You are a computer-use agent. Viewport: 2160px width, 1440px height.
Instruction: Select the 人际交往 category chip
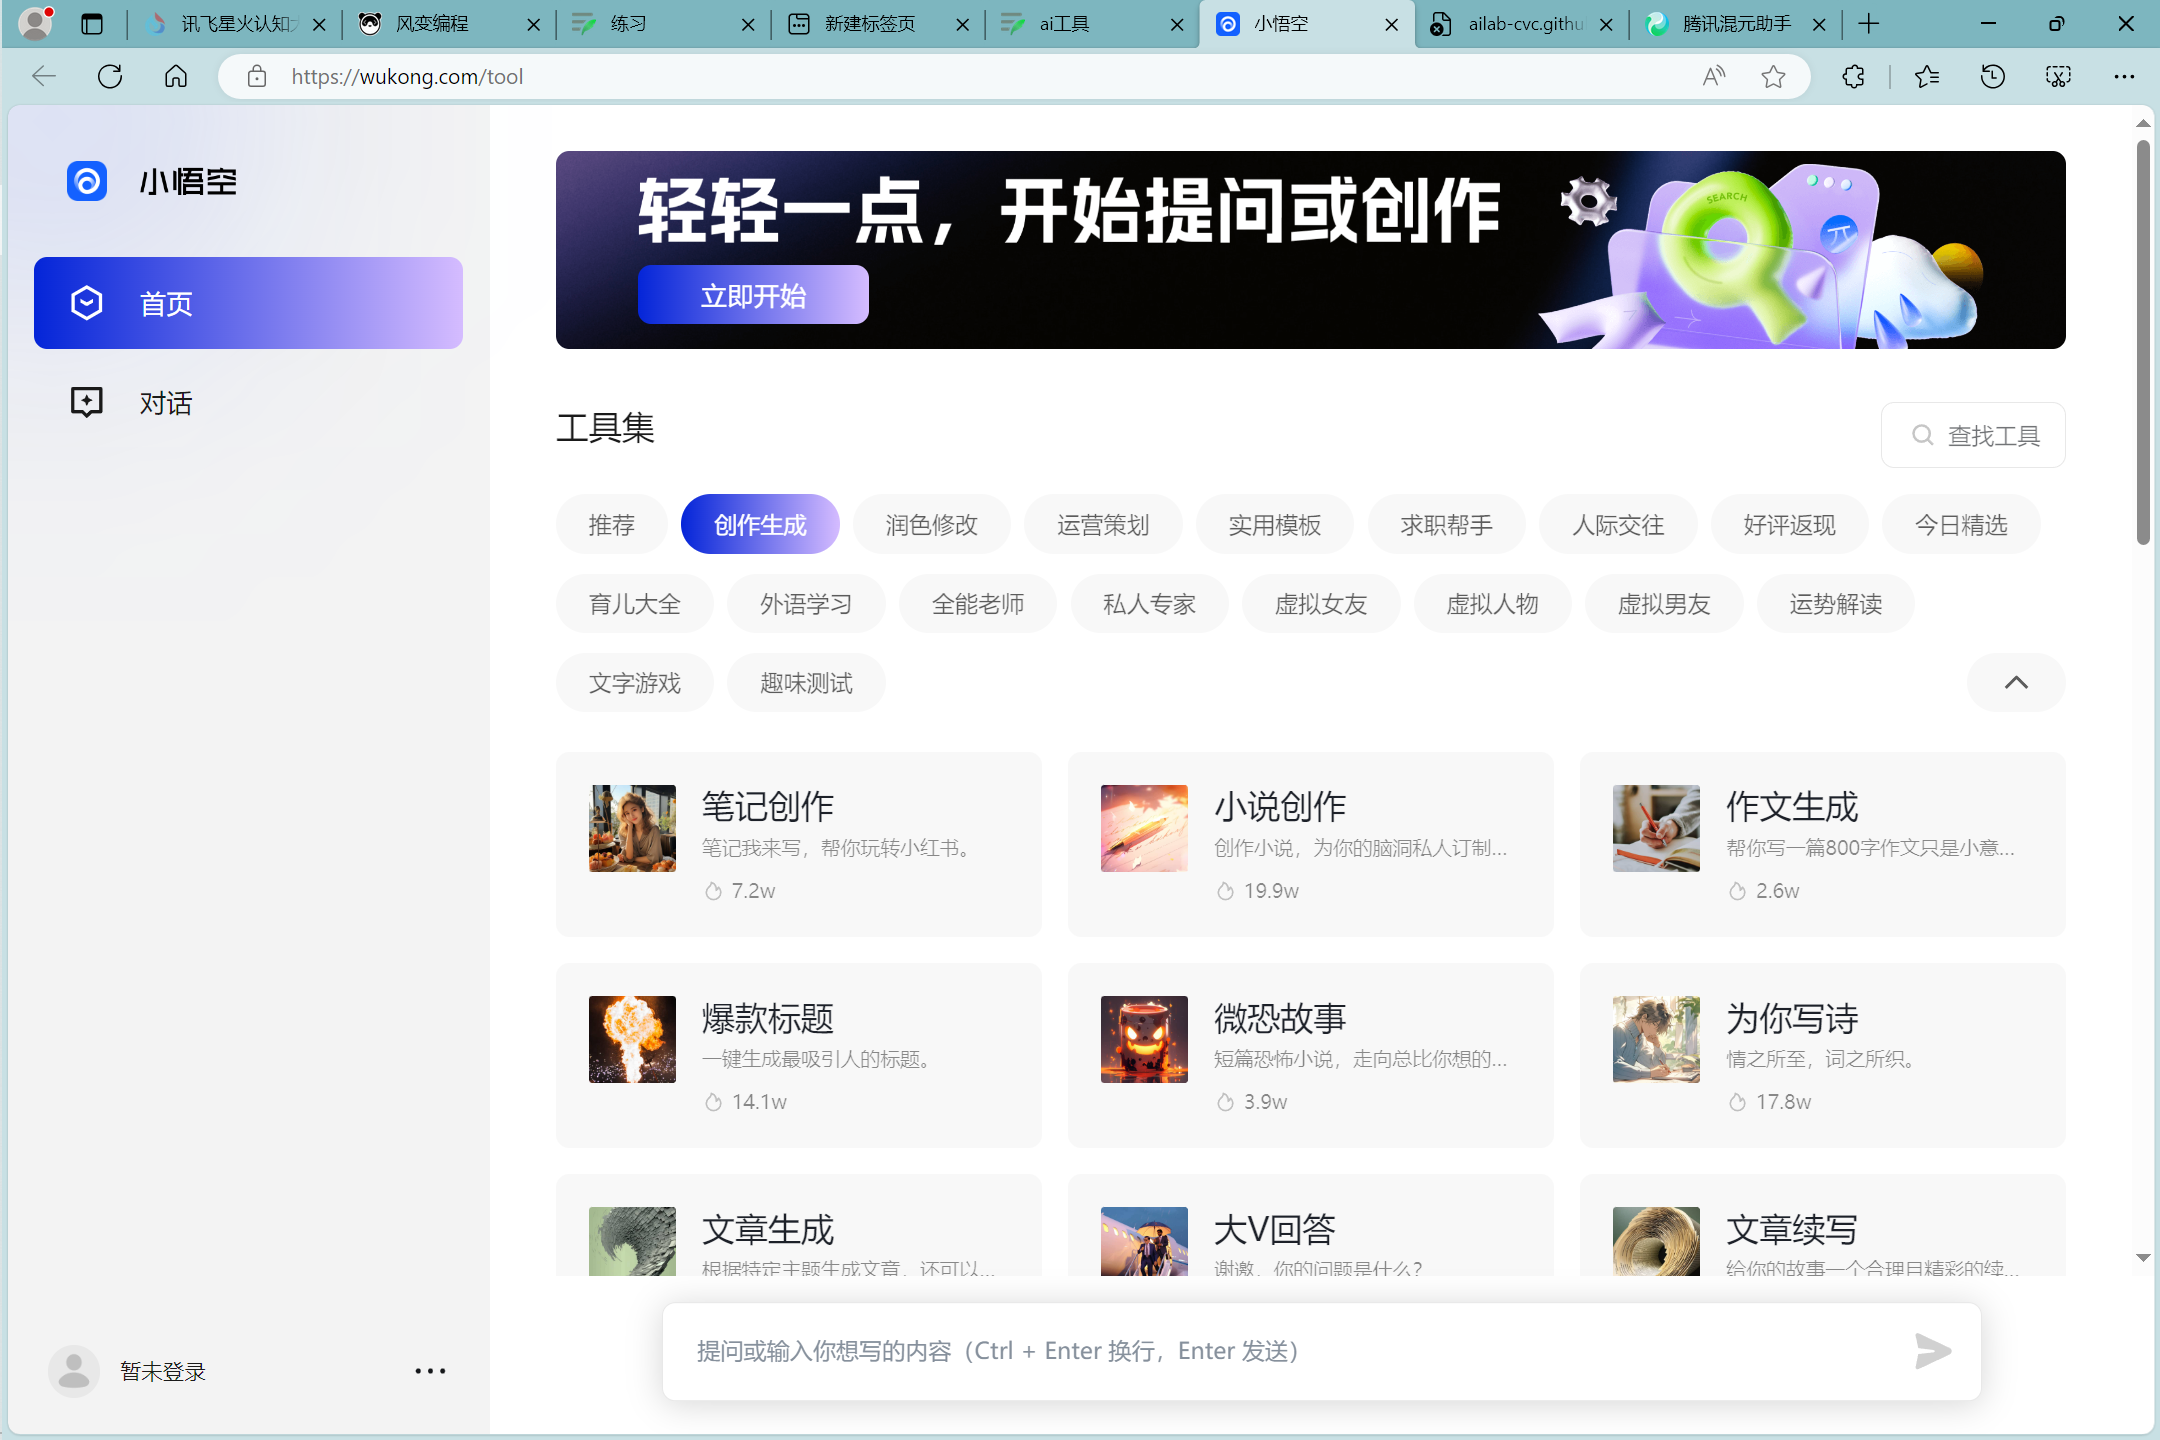point(1618,524)
